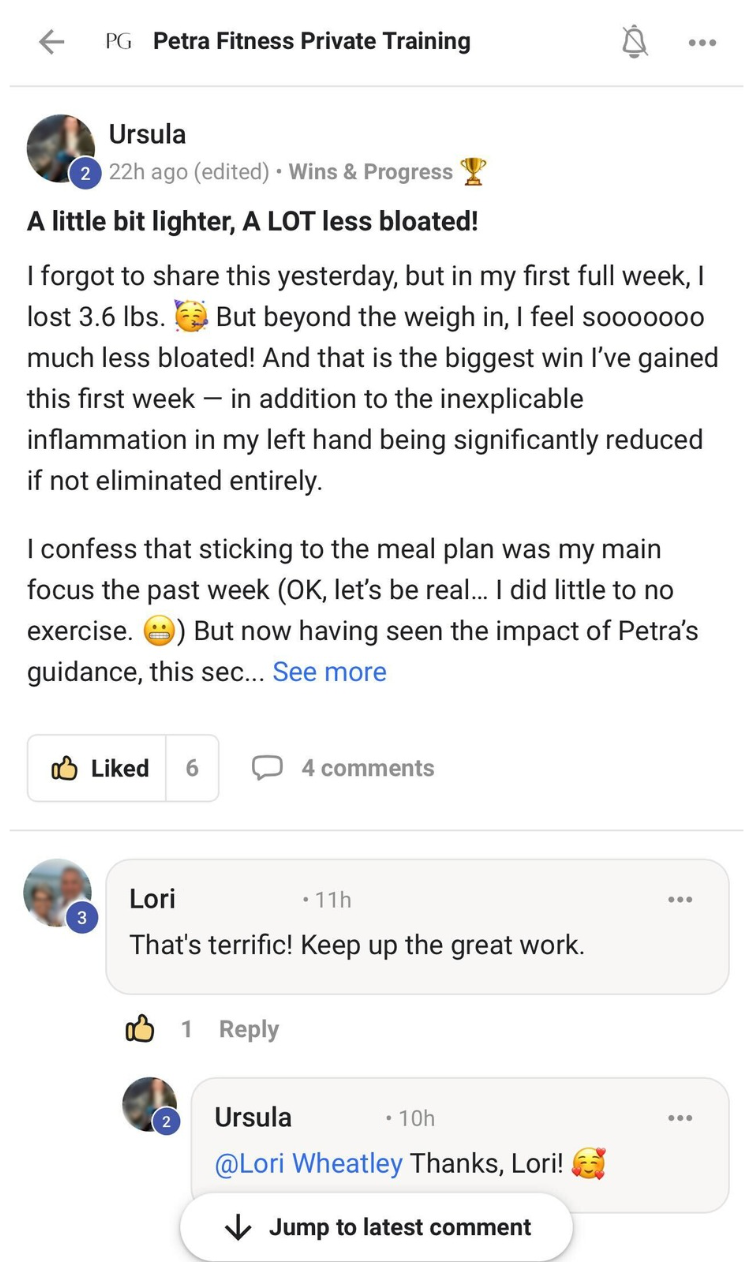Open the top header three-dot menu

(x=702, y=42)
